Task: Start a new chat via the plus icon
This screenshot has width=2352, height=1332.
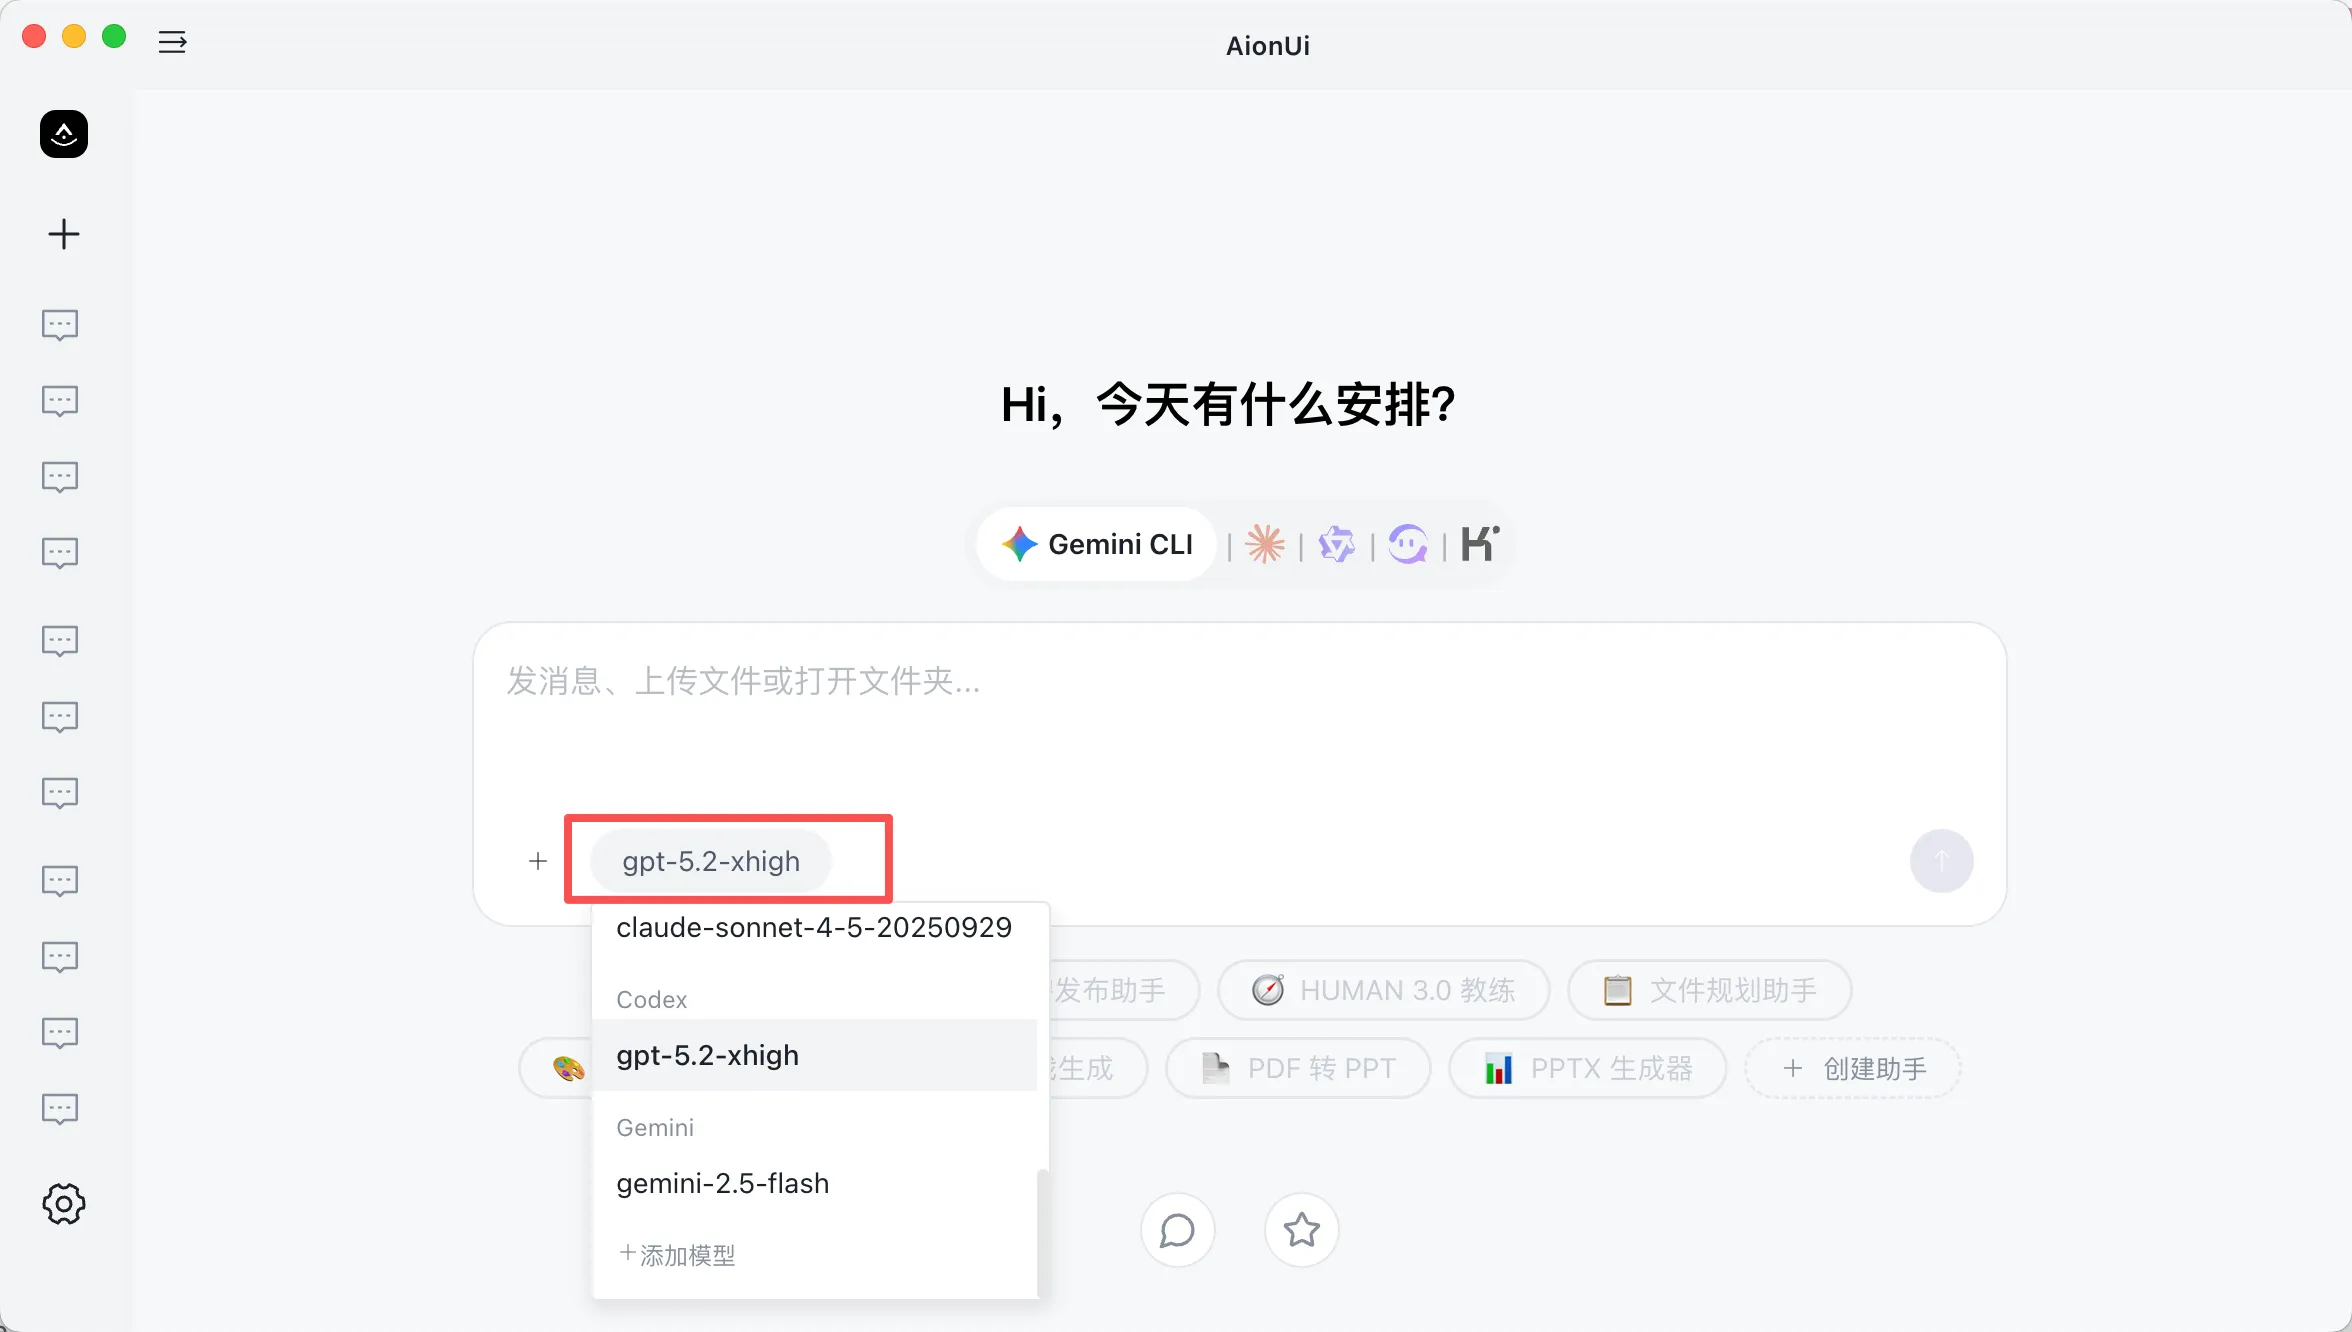Action: 63,233
